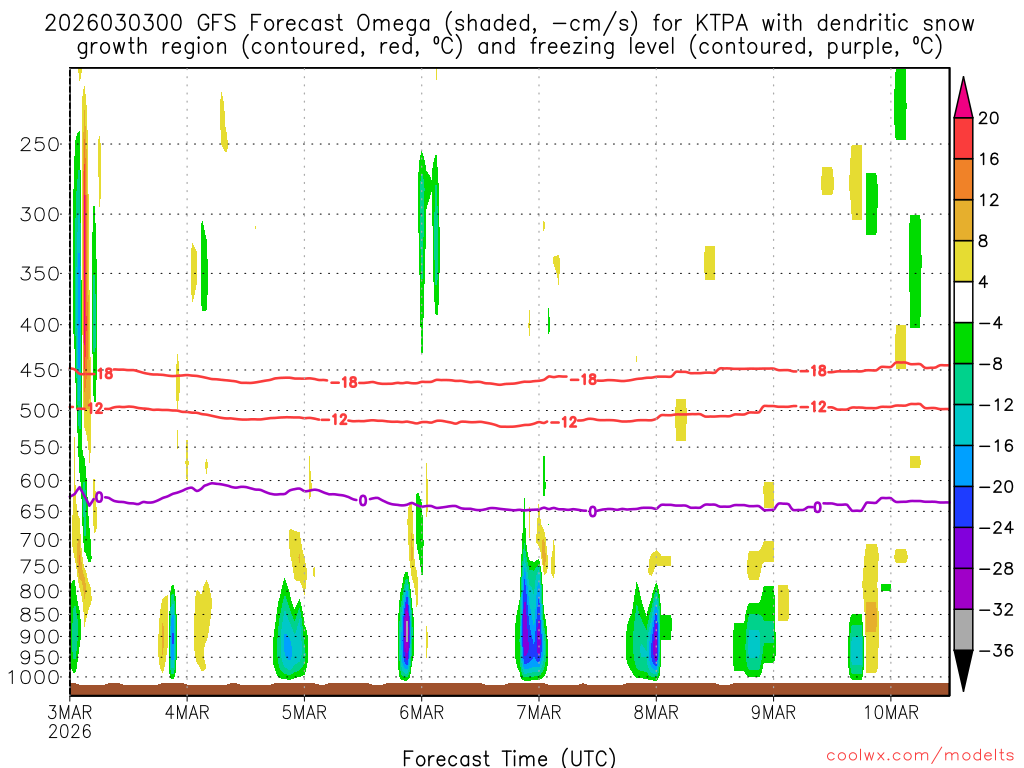Click the purple color bar segment between -28 and -32
Screen dimensions: 1024x768
pos(964,588)
